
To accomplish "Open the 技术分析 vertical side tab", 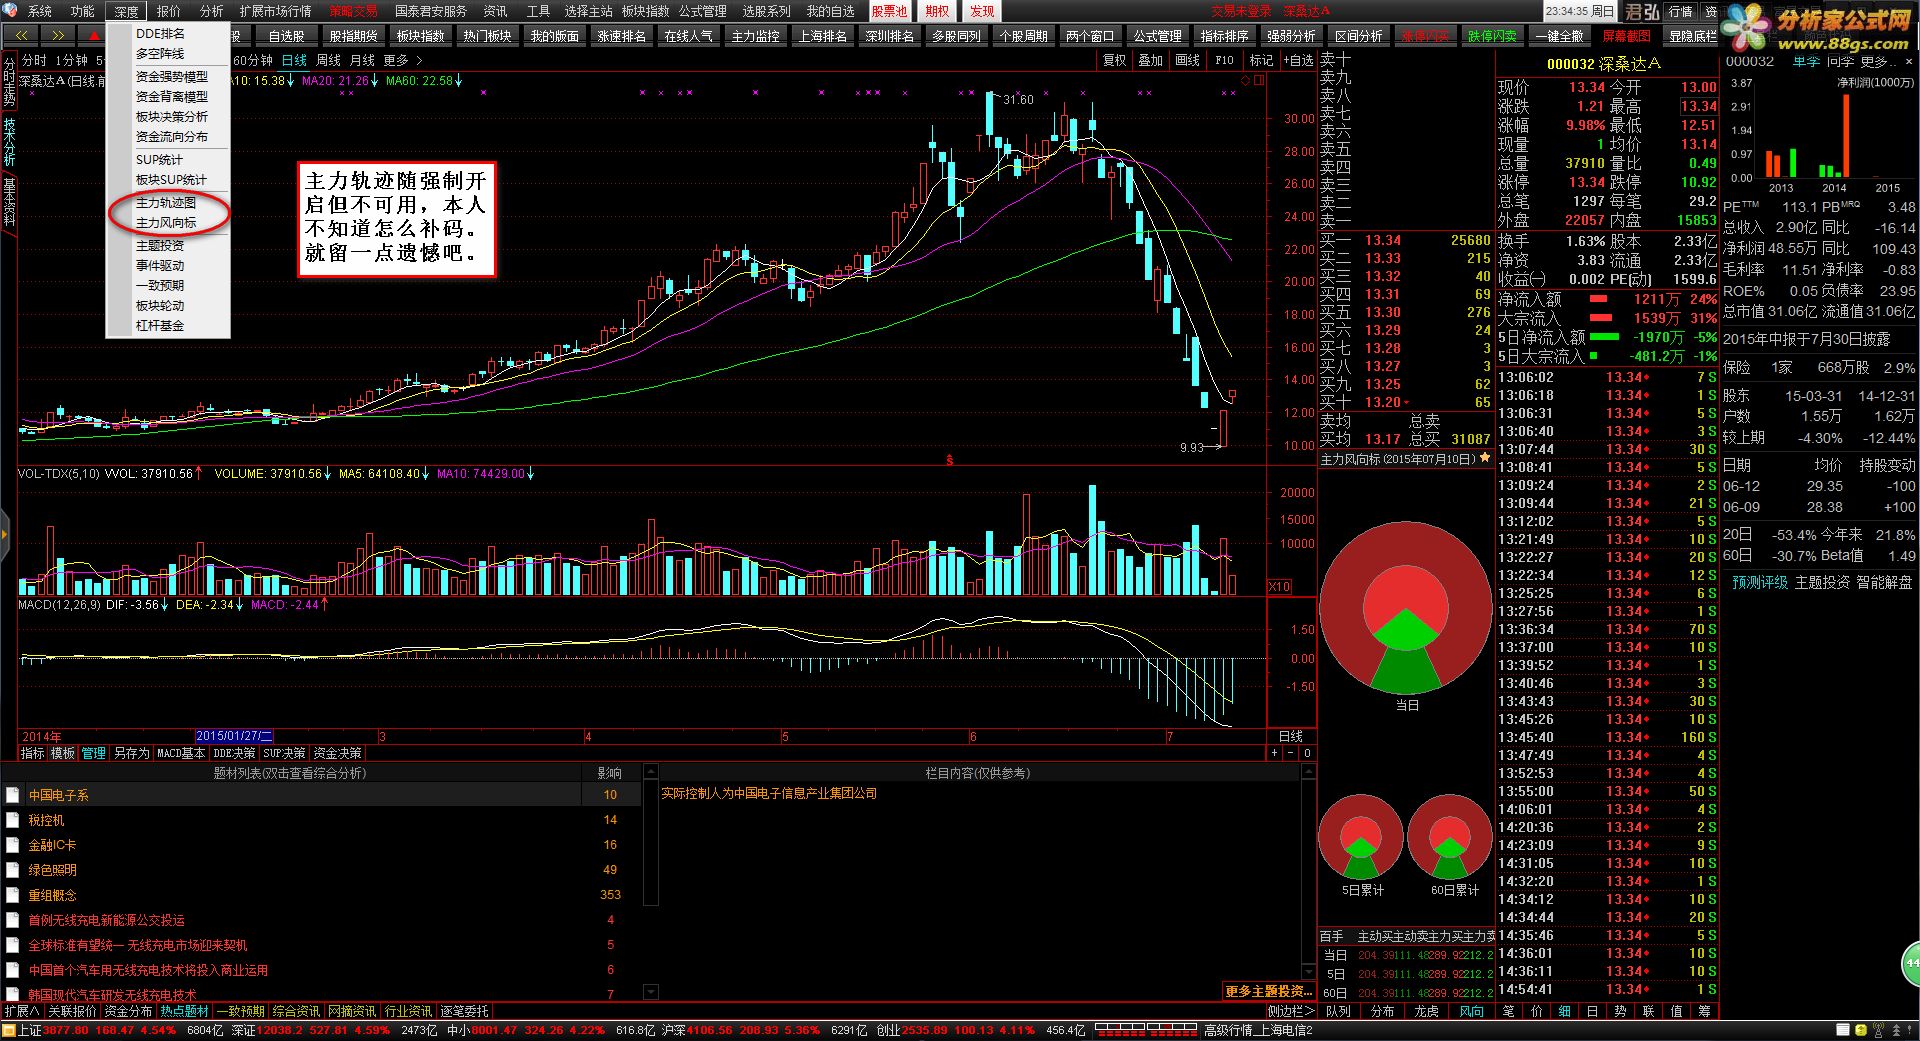I will (x=9, y=141).
